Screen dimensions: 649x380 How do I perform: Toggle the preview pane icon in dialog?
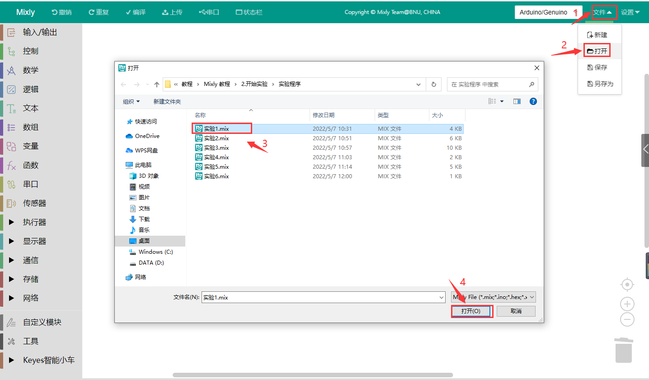pyautogui.click(x=517, y=101)
